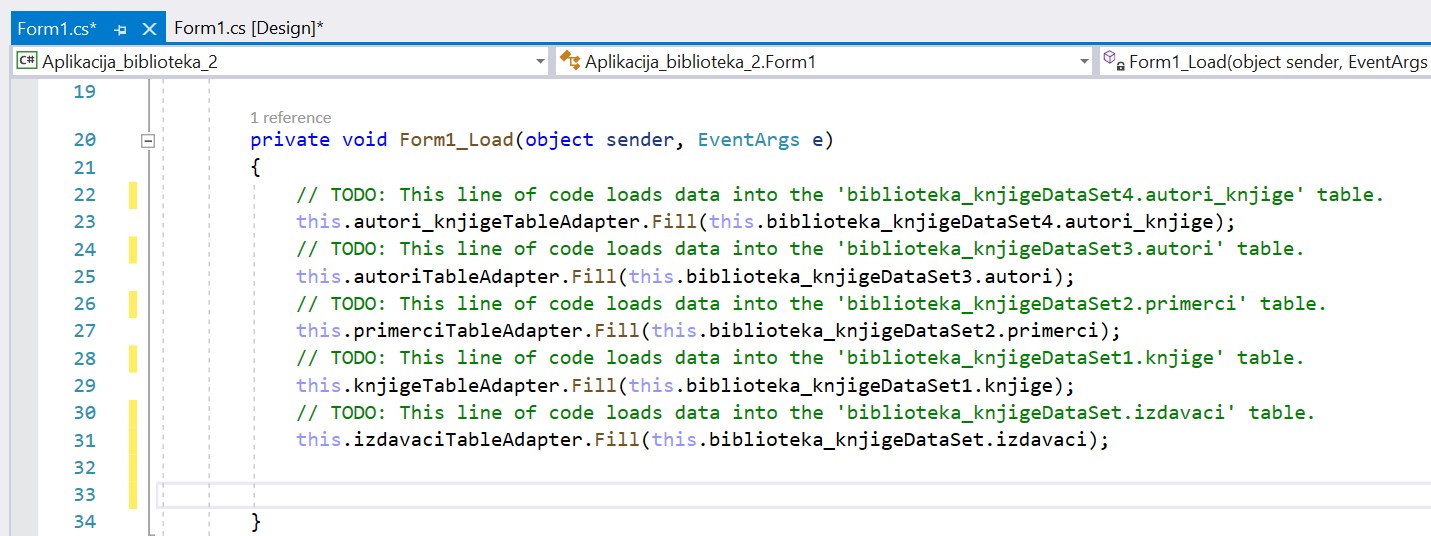Switch to the Form1.cs [Design]* tab
This screenshot has height=536, width=1431.
pos(248,29)
